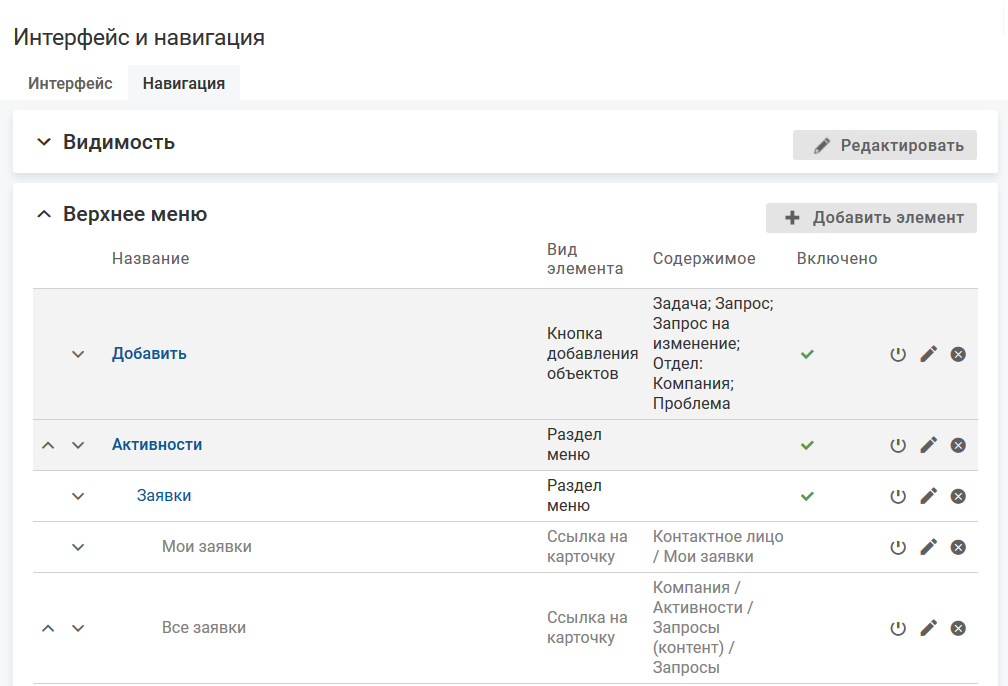Select the Навигация tab

[183, 84]
